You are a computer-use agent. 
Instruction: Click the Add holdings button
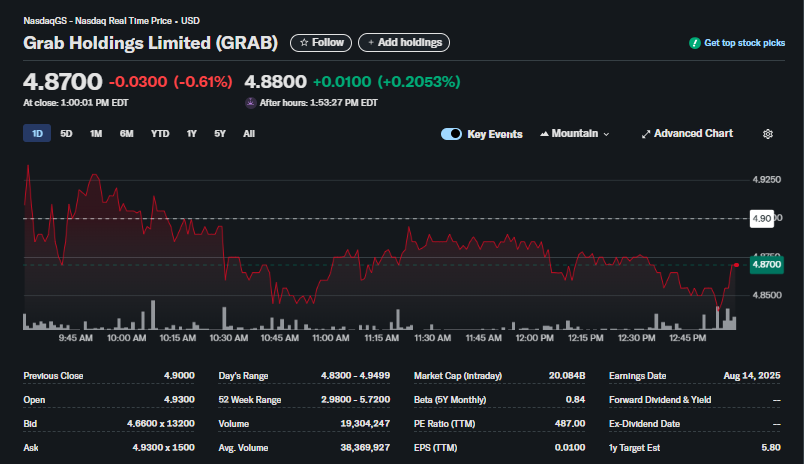click(404, 43)
